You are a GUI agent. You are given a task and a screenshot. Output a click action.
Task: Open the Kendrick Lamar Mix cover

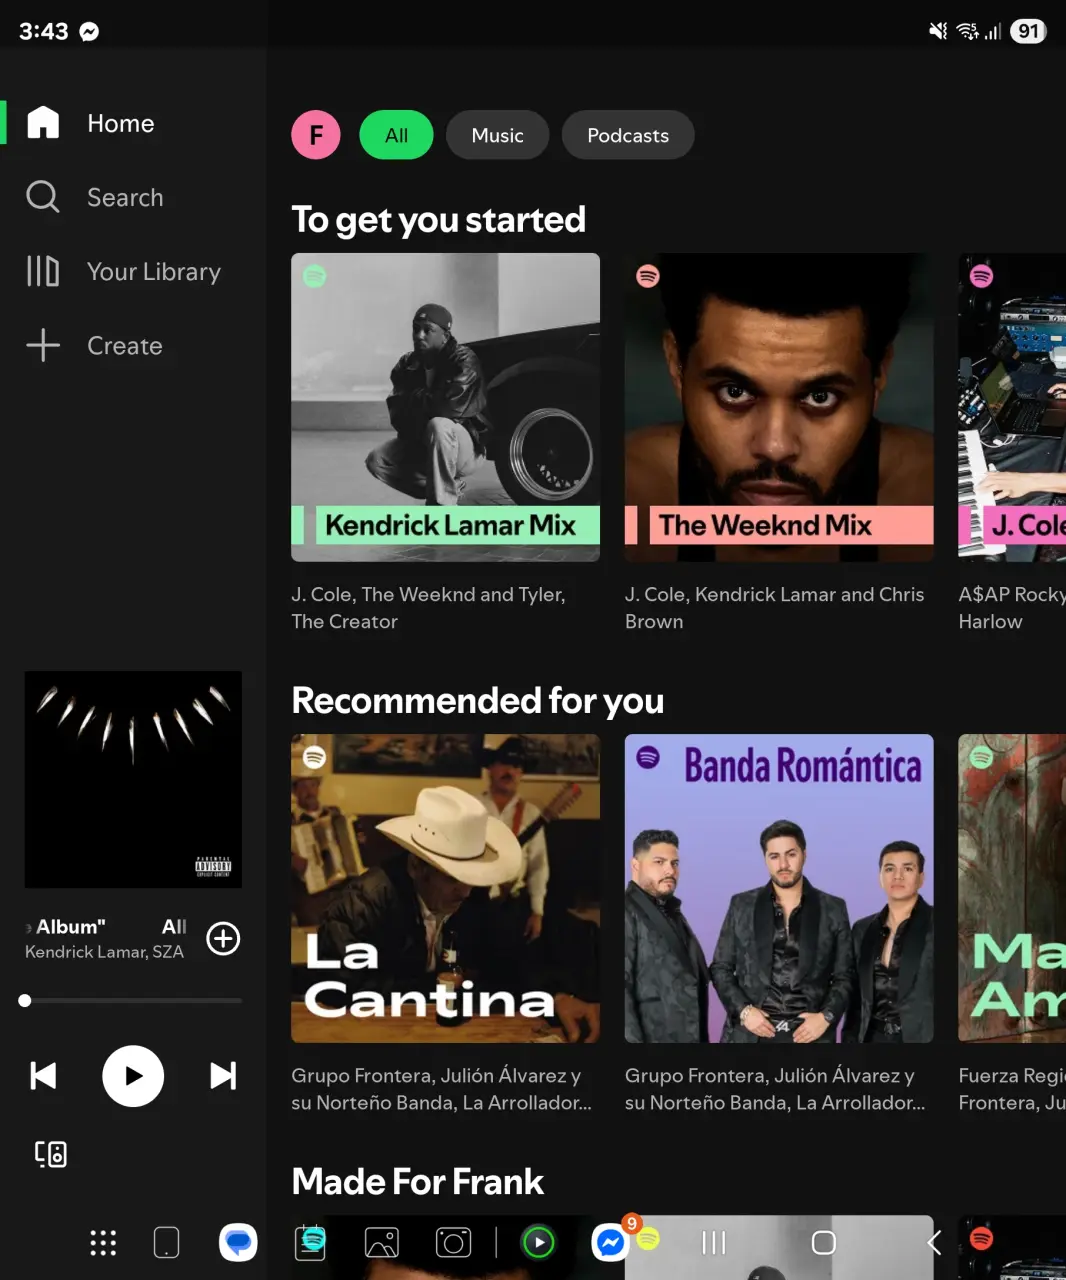[445, 407]
